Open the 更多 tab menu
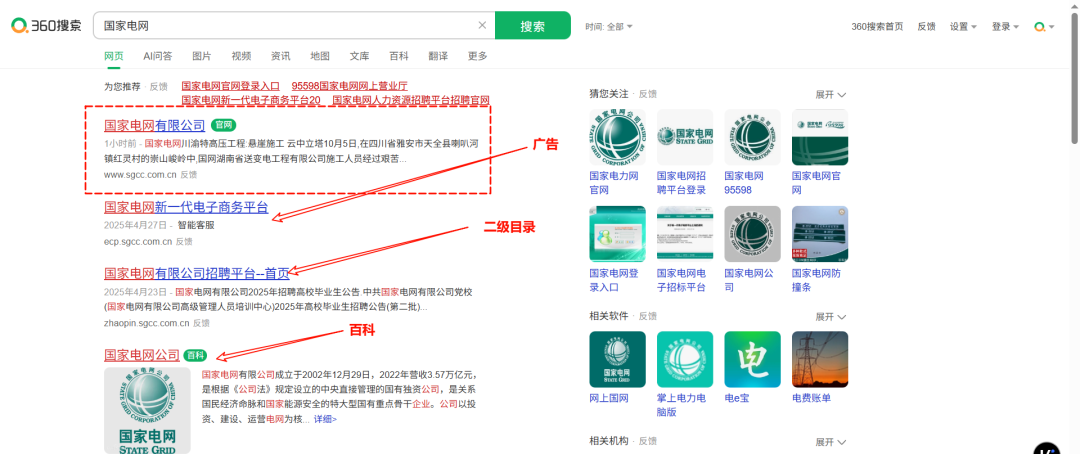The width and height of the screenshot is (1080, 454). pos(477,56)
